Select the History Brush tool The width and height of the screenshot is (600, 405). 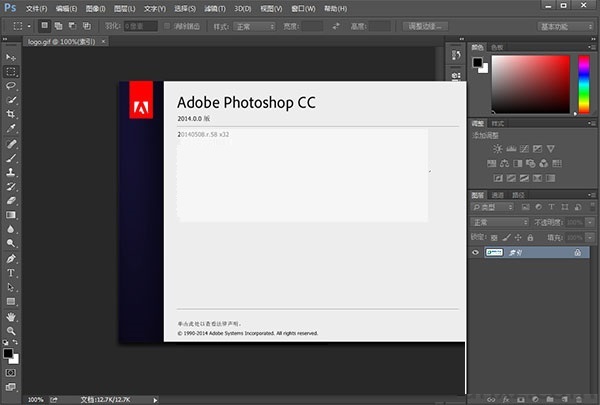(x=11, y=186)
